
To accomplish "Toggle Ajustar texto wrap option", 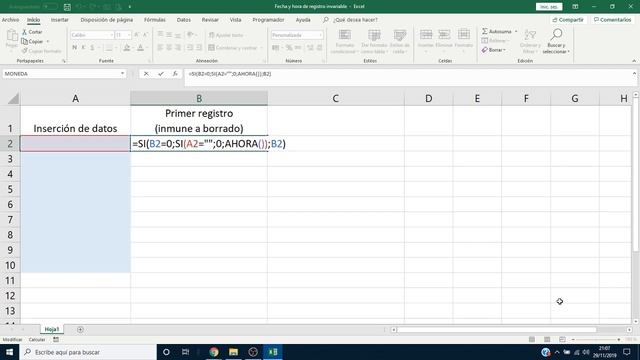I will (x=226, y=36).
